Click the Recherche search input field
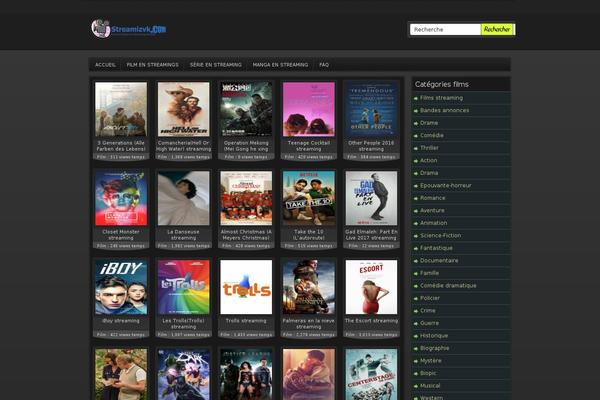This screenshot has height=400, width=600. click(445, 29)
